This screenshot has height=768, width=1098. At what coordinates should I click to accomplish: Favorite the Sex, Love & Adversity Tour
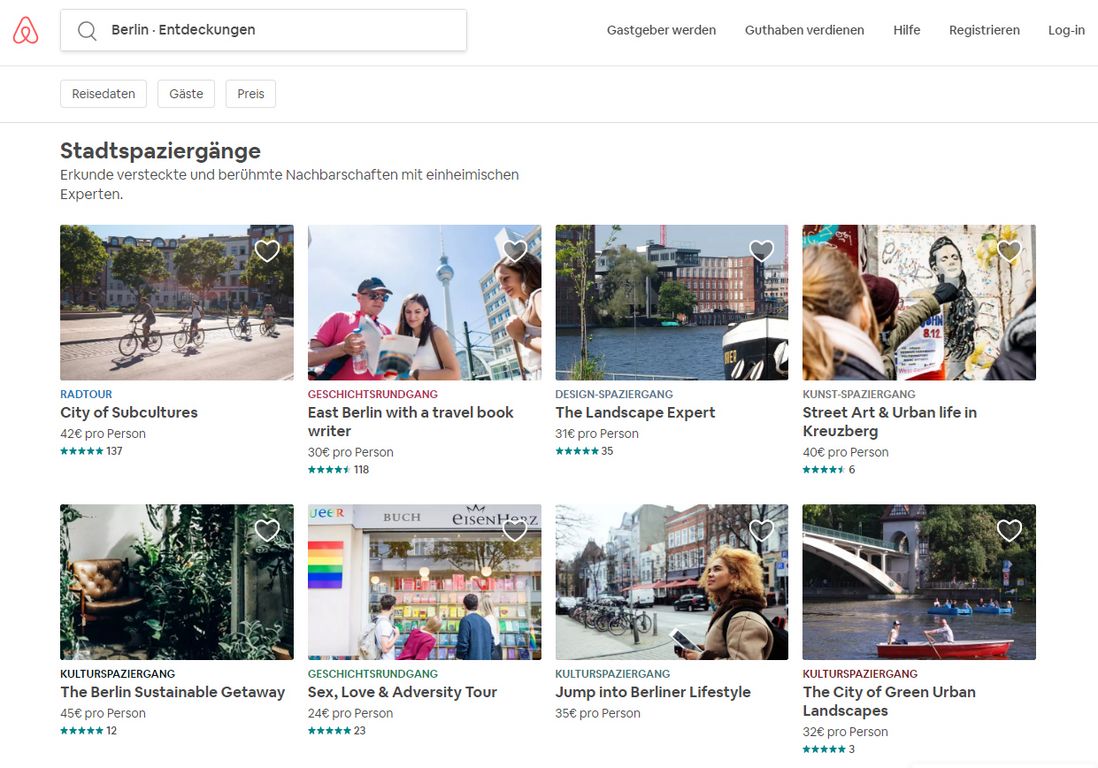(514, 531)
